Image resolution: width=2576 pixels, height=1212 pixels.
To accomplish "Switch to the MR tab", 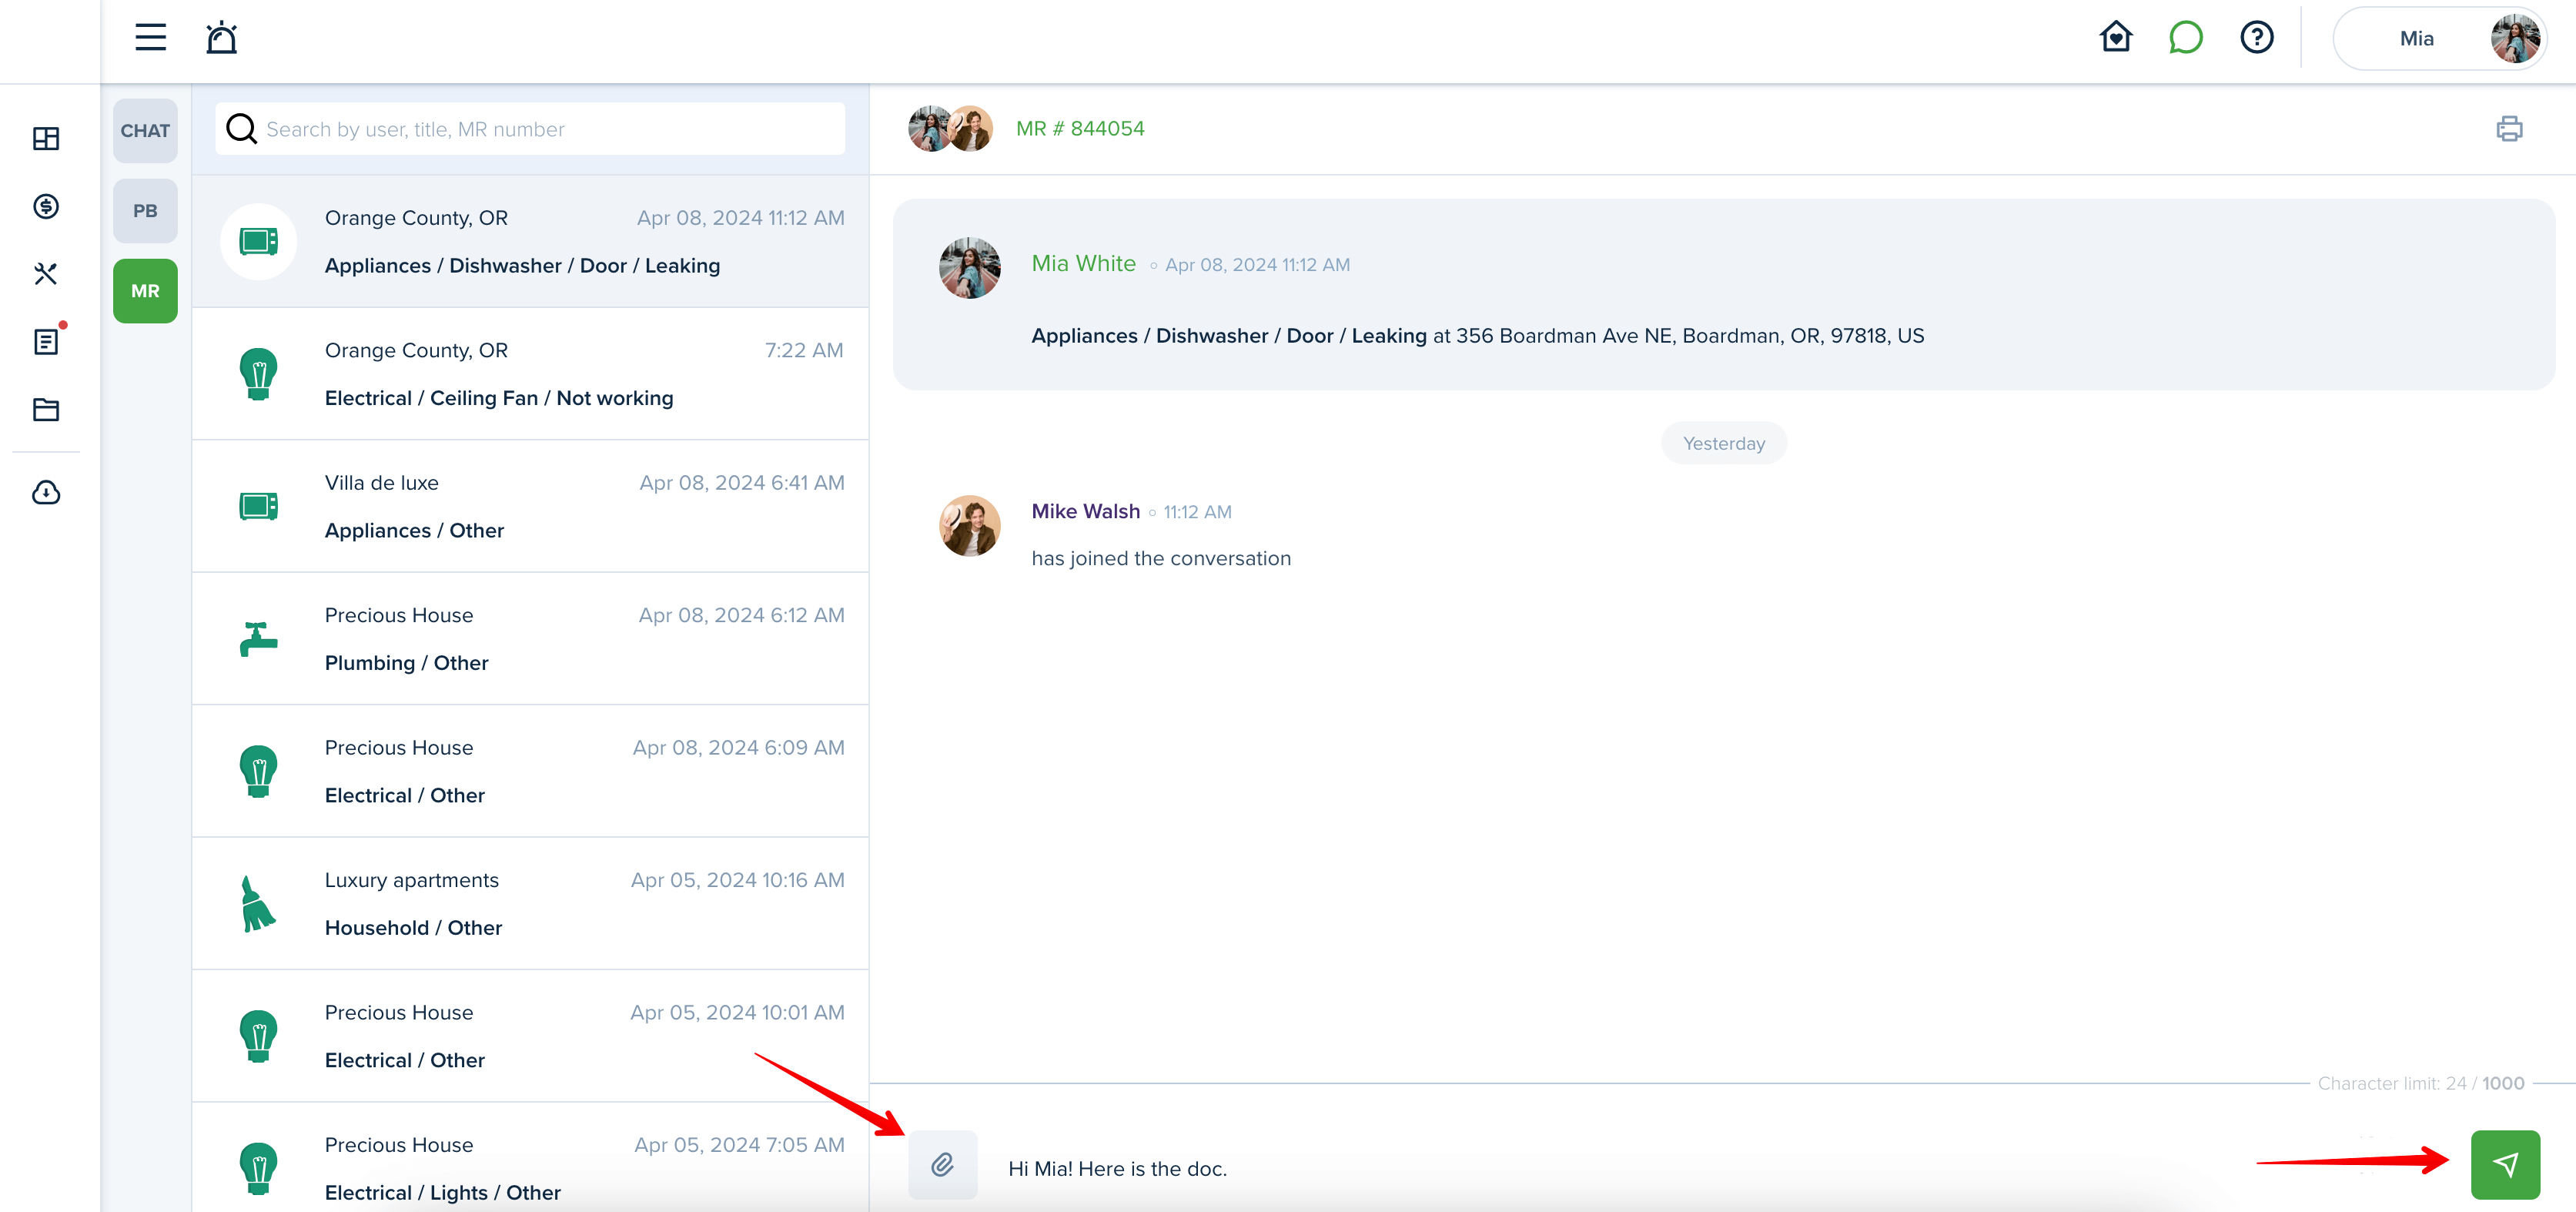I will (x=145, y=291).
